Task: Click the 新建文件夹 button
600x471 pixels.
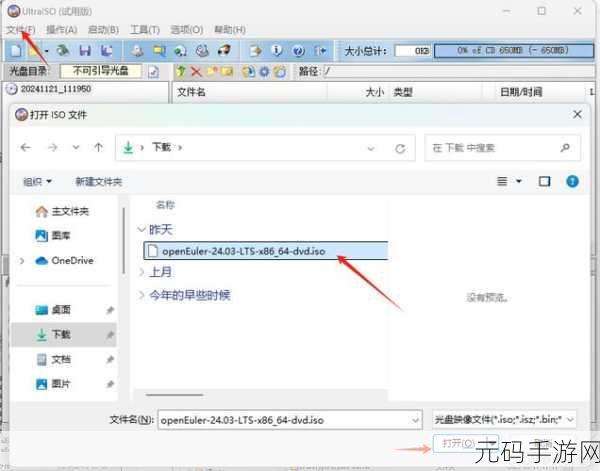Action: [99, 181]
